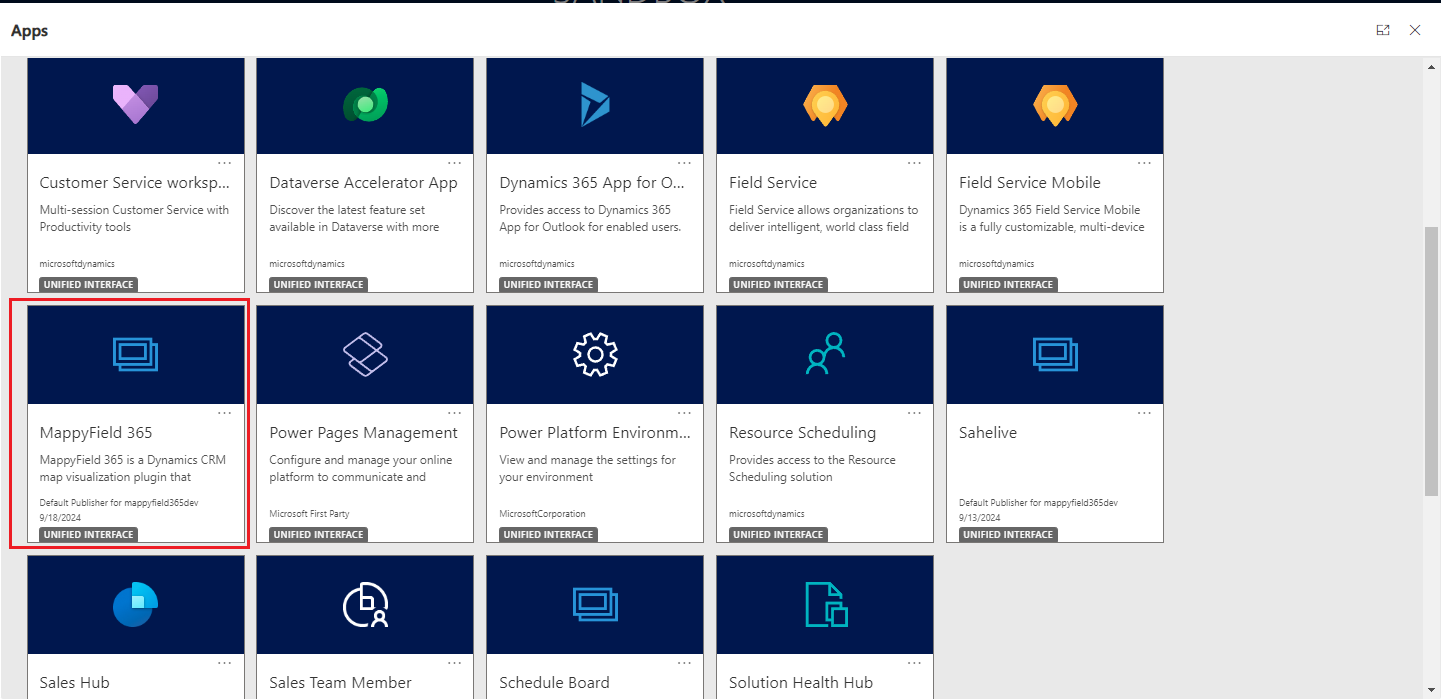The width and height of the screenshot is (1441, 699).
Task: Open the Sahelive app title
Action: tap(987, 433)
